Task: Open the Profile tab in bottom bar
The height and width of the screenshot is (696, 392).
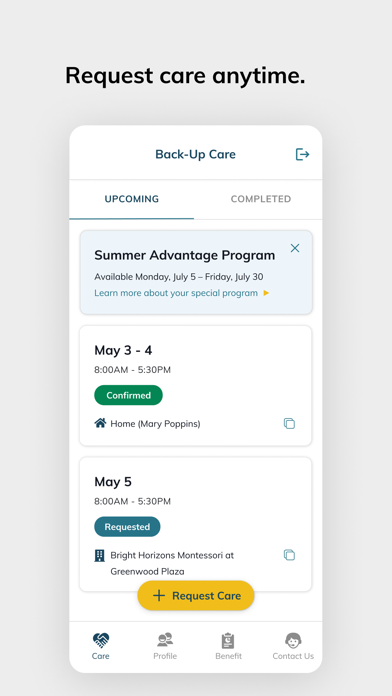Action: tap(165, 646)
